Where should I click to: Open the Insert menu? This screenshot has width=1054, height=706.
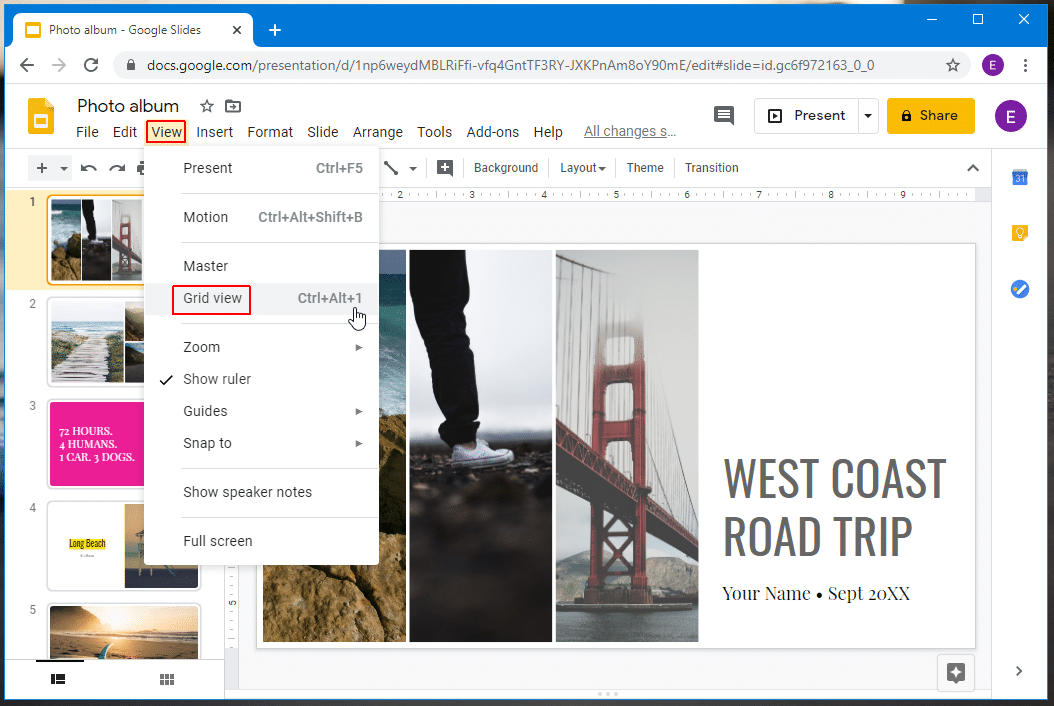point(214,132)
